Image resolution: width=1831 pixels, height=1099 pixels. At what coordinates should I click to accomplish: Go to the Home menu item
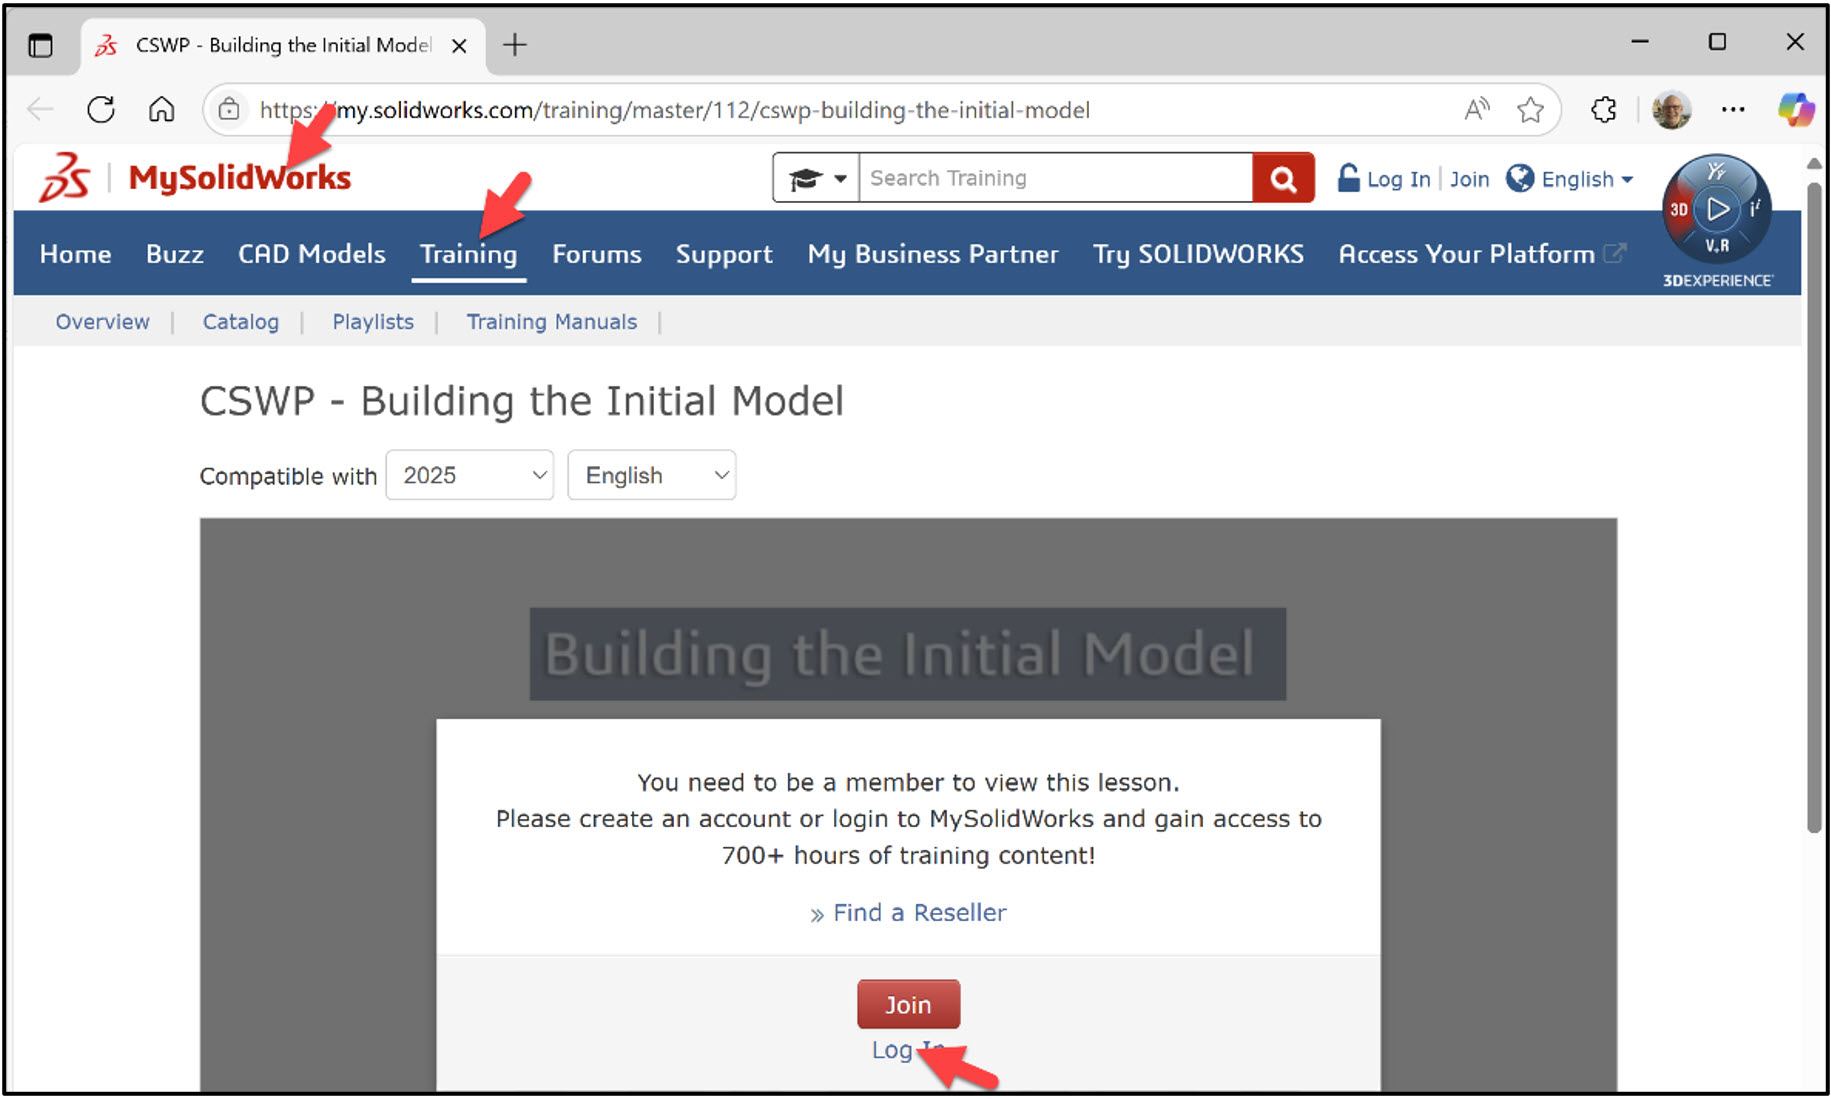[75, 254]
